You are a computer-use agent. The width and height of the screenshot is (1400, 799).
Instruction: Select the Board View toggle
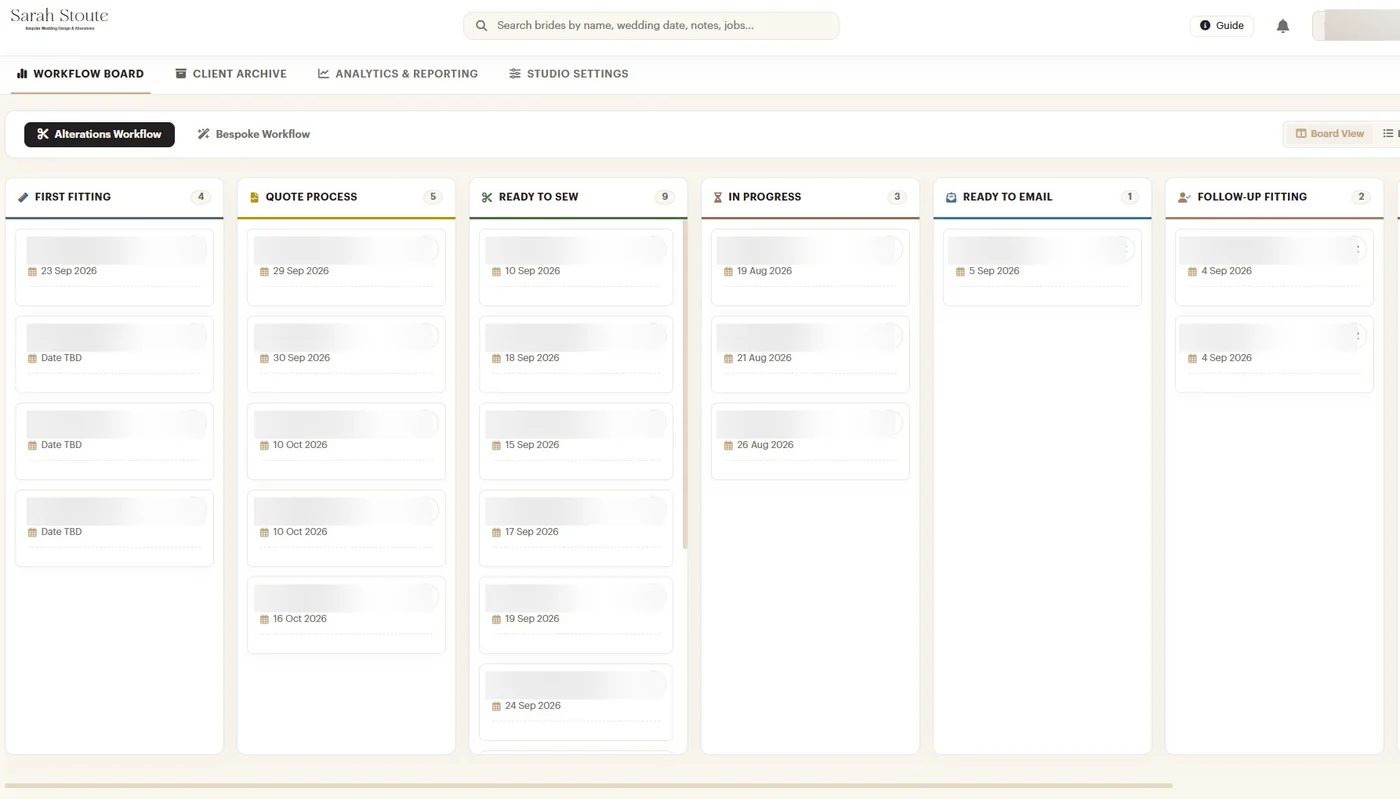click(1330, 134)
